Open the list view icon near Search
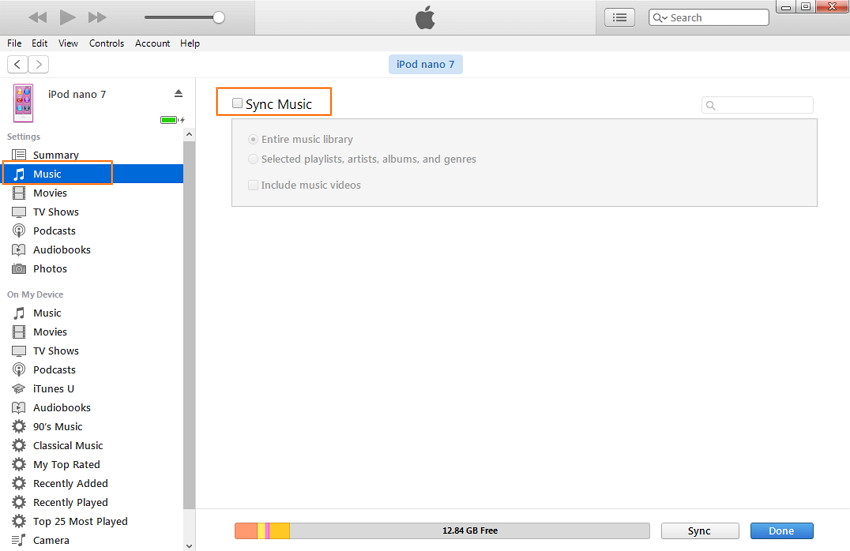The height and width of the screenshot is (551, 850). tap(619, 17)
